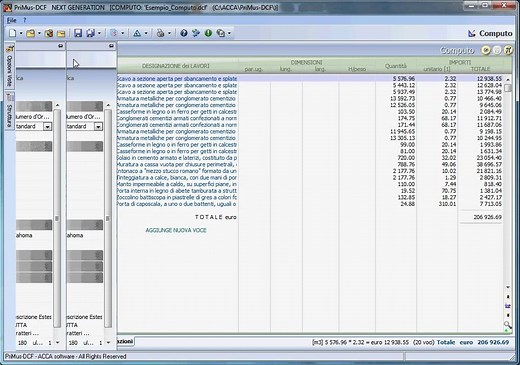The image size is (520, 365).
Task: Click the green info circle icon
Action: tap(208, 33)
